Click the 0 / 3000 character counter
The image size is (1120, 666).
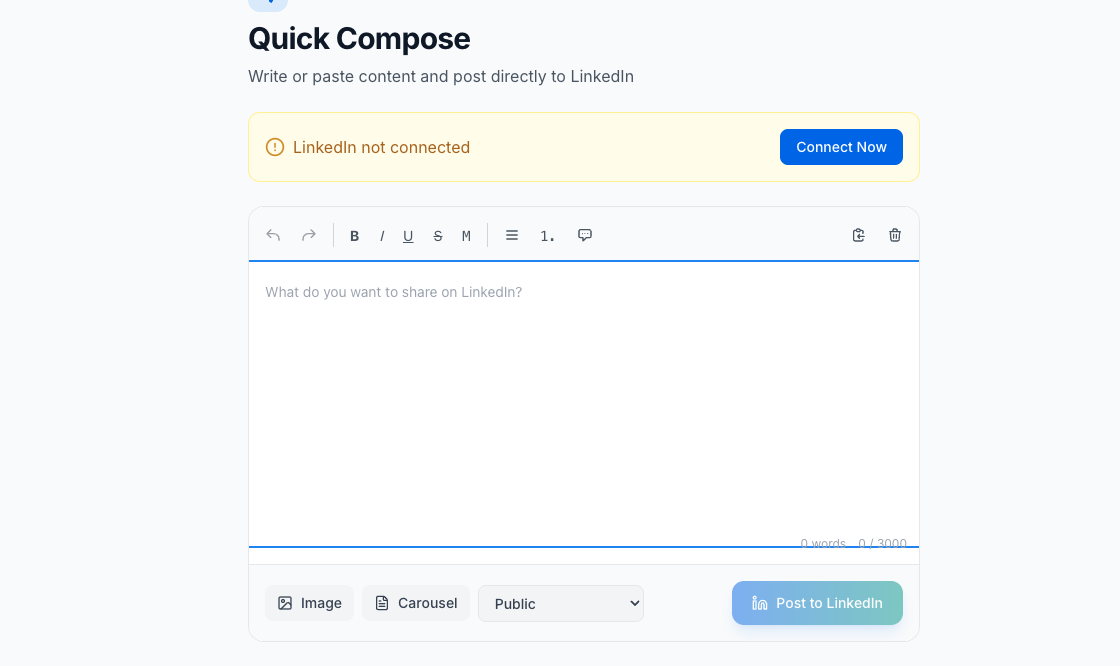(883, 543)
